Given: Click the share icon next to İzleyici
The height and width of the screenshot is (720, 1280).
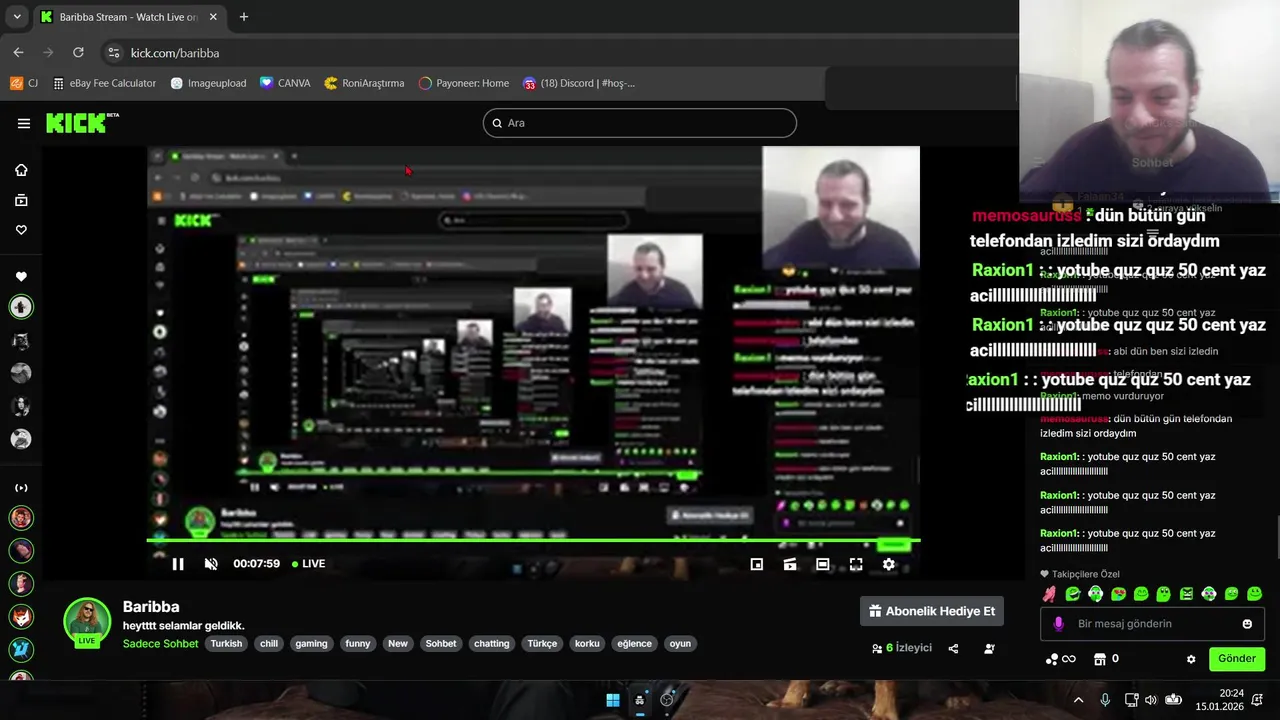Looking at the screenshot, I should pos(953,648).
